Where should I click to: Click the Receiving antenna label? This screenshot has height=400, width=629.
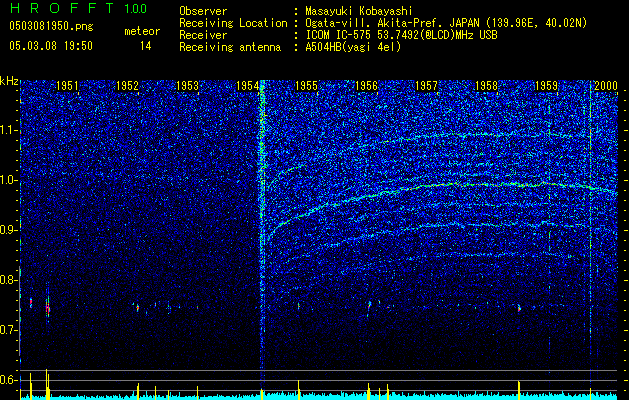230,47
